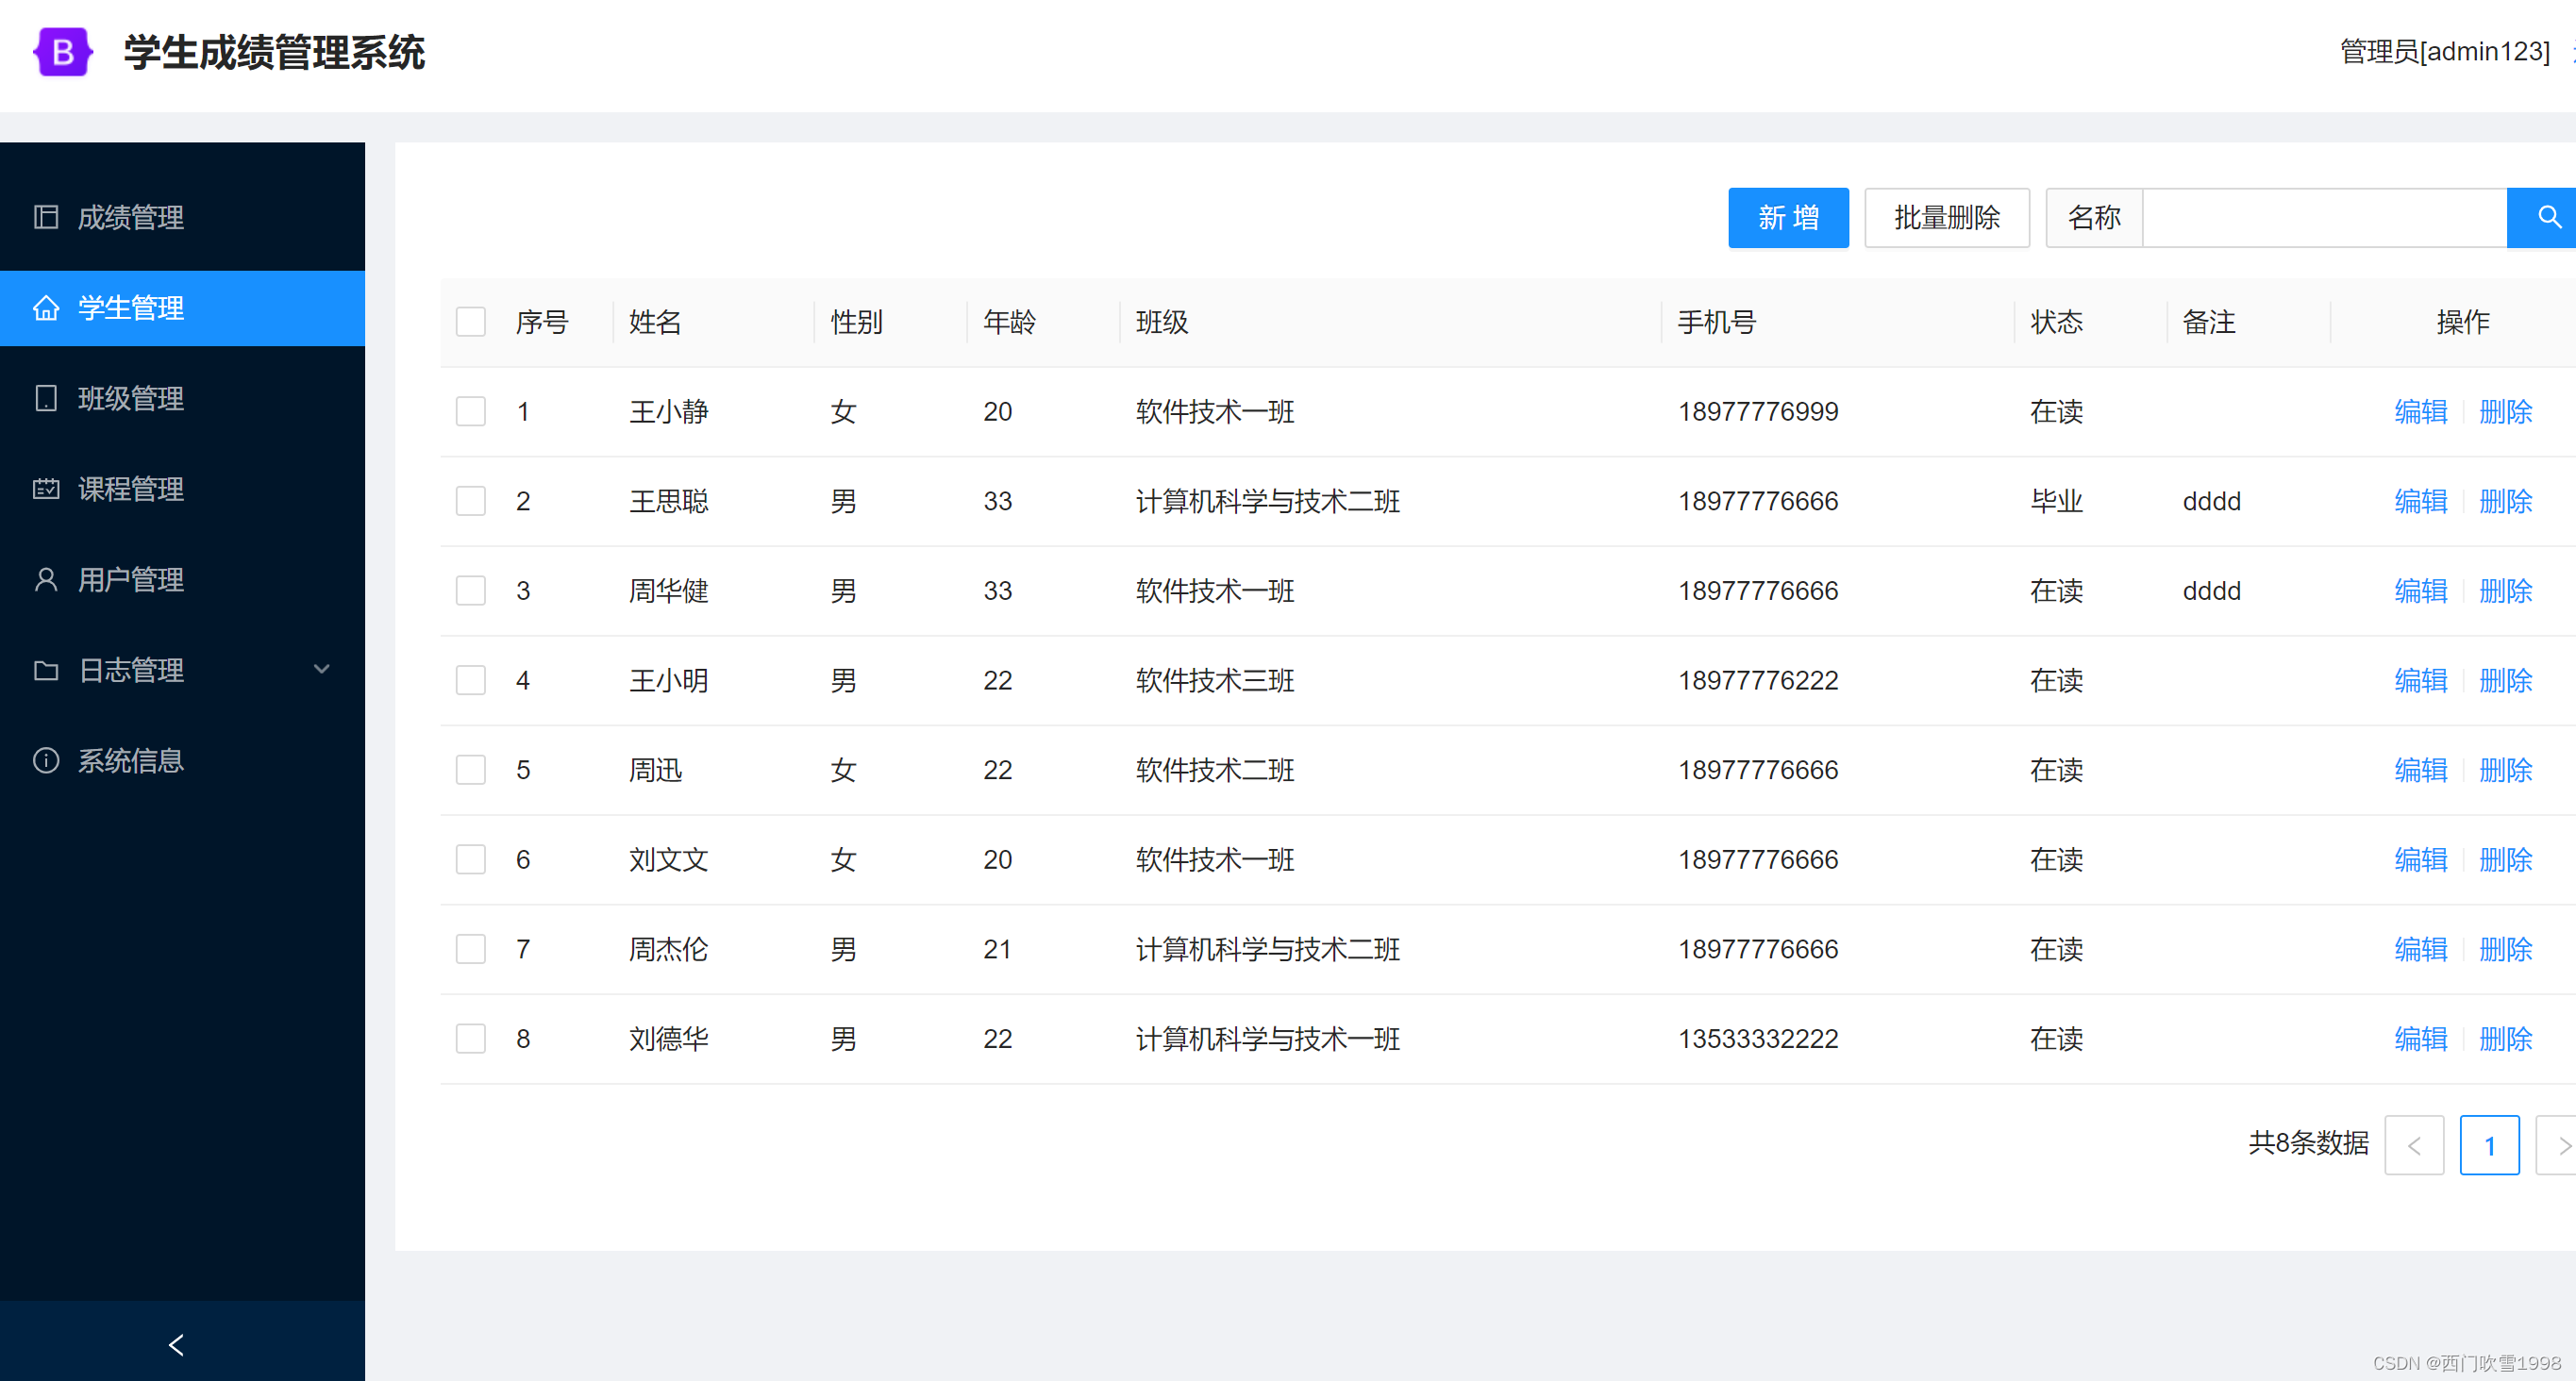Click the home icon beside 学生管理

click(46, 308)
